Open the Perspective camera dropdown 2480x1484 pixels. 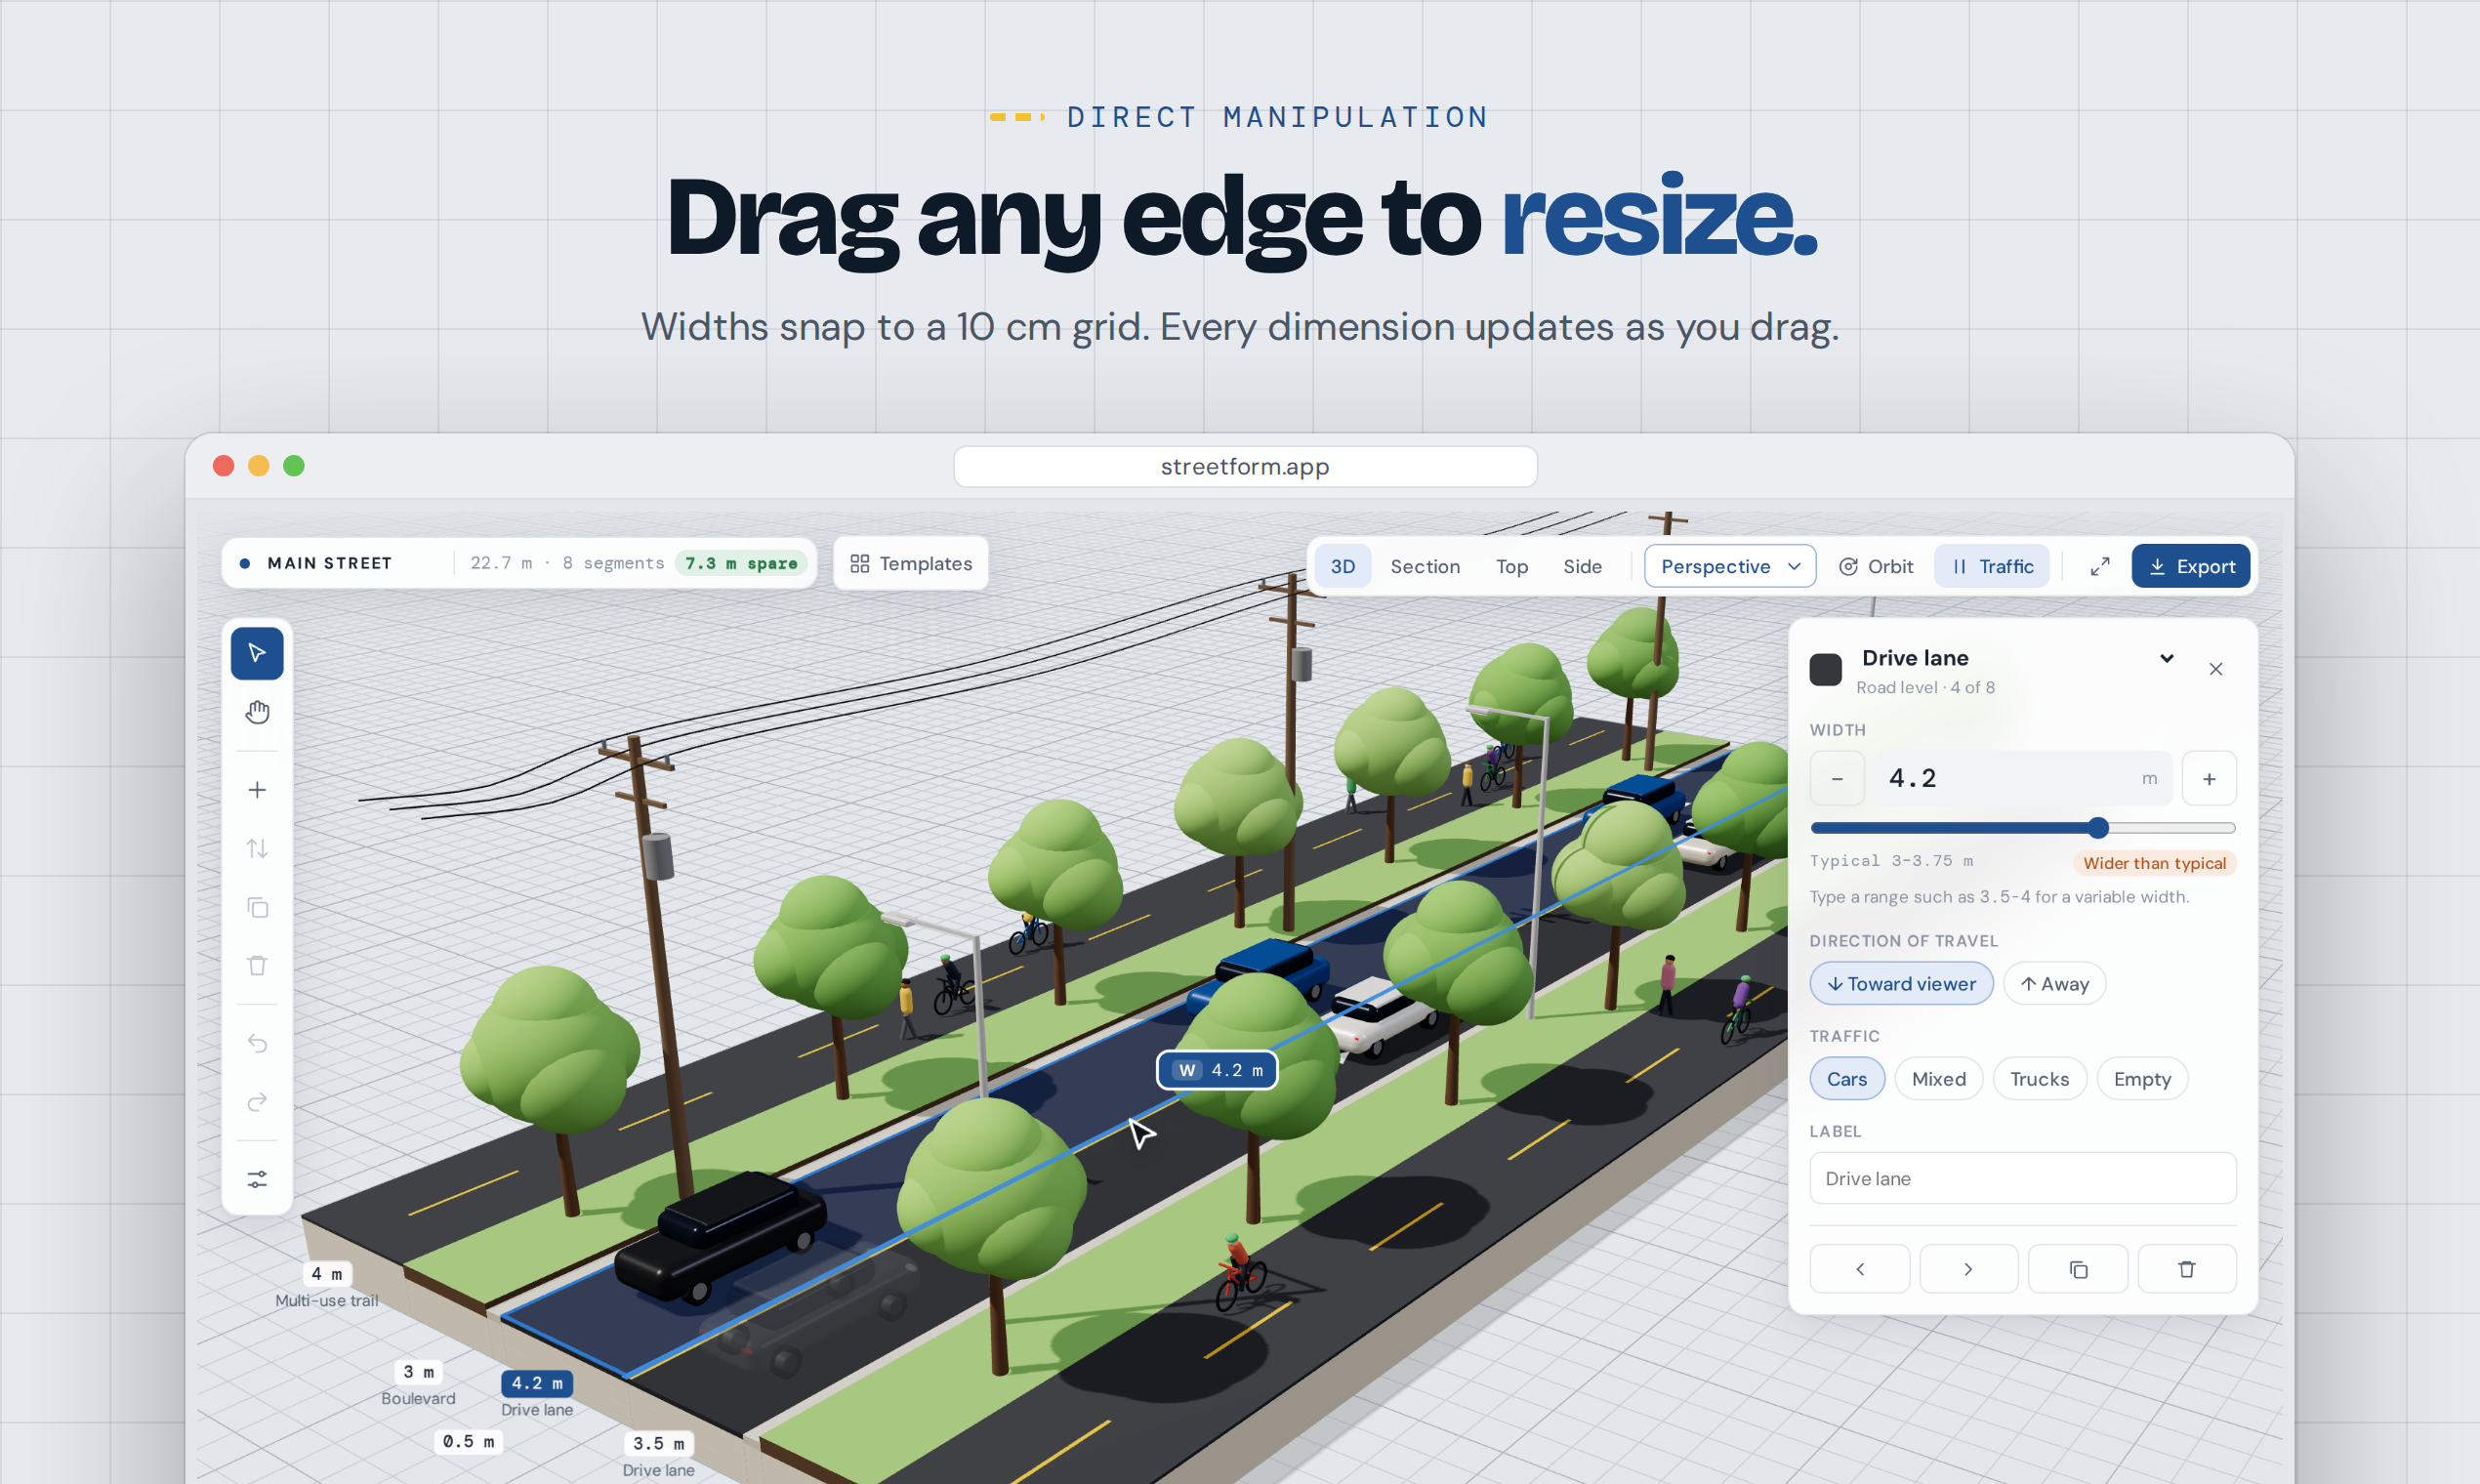(x=1730, y=566)
